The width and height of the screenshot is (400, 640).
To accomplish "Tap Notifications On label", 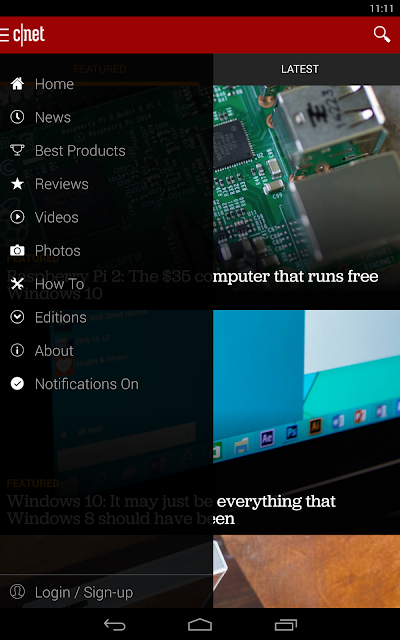I will click(87, 384).
